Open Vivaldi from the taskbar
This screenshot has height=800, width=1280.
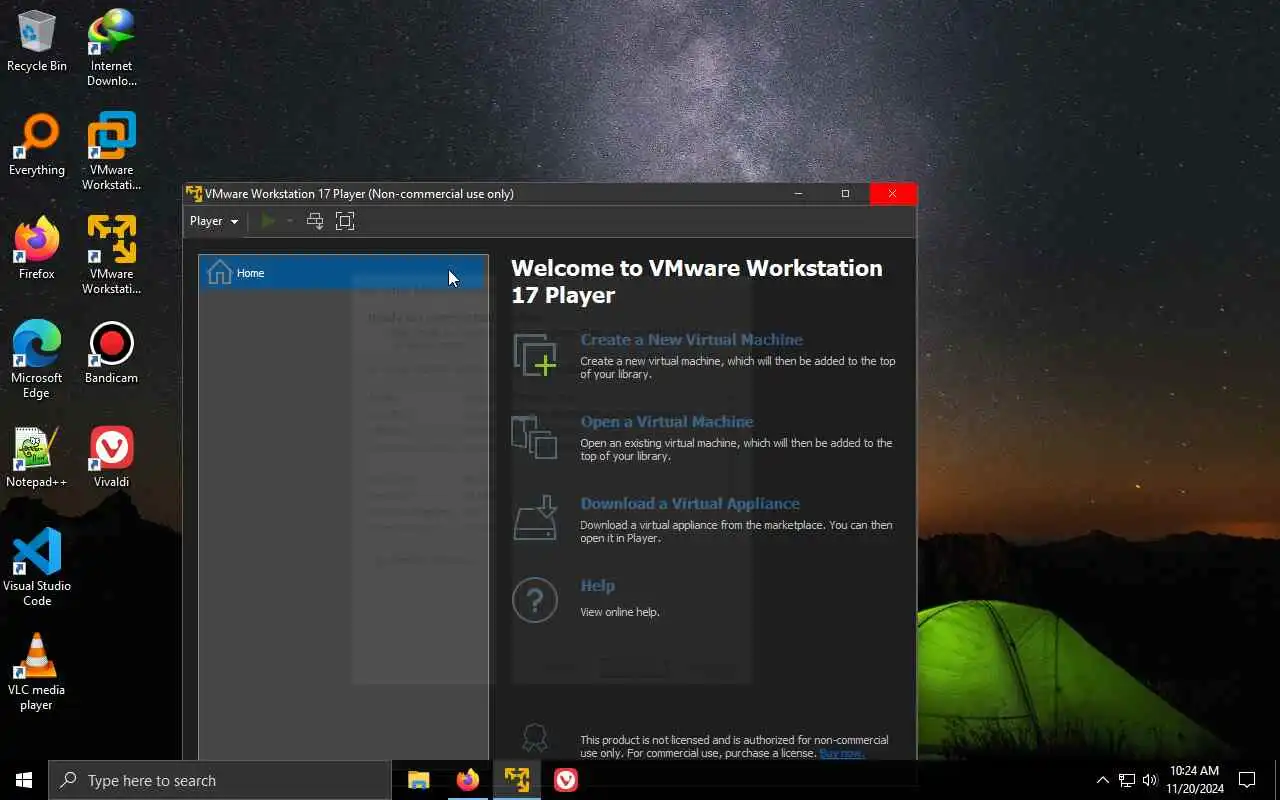click(x=565, y=780)
